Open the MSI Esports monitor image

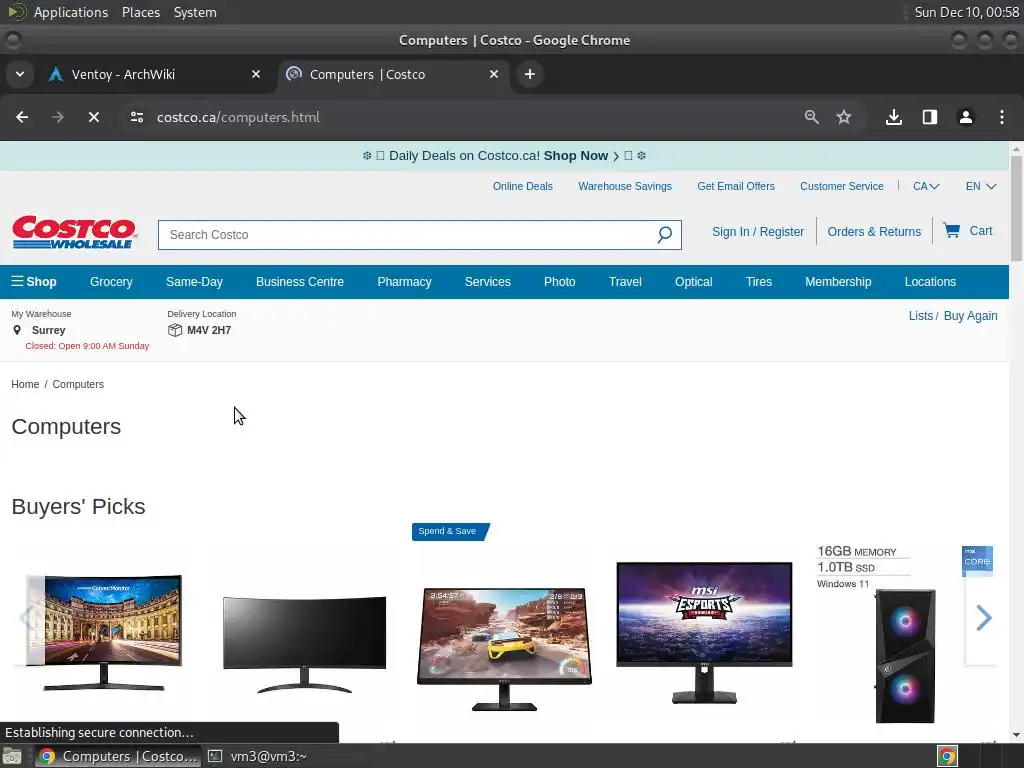(704, 632)
